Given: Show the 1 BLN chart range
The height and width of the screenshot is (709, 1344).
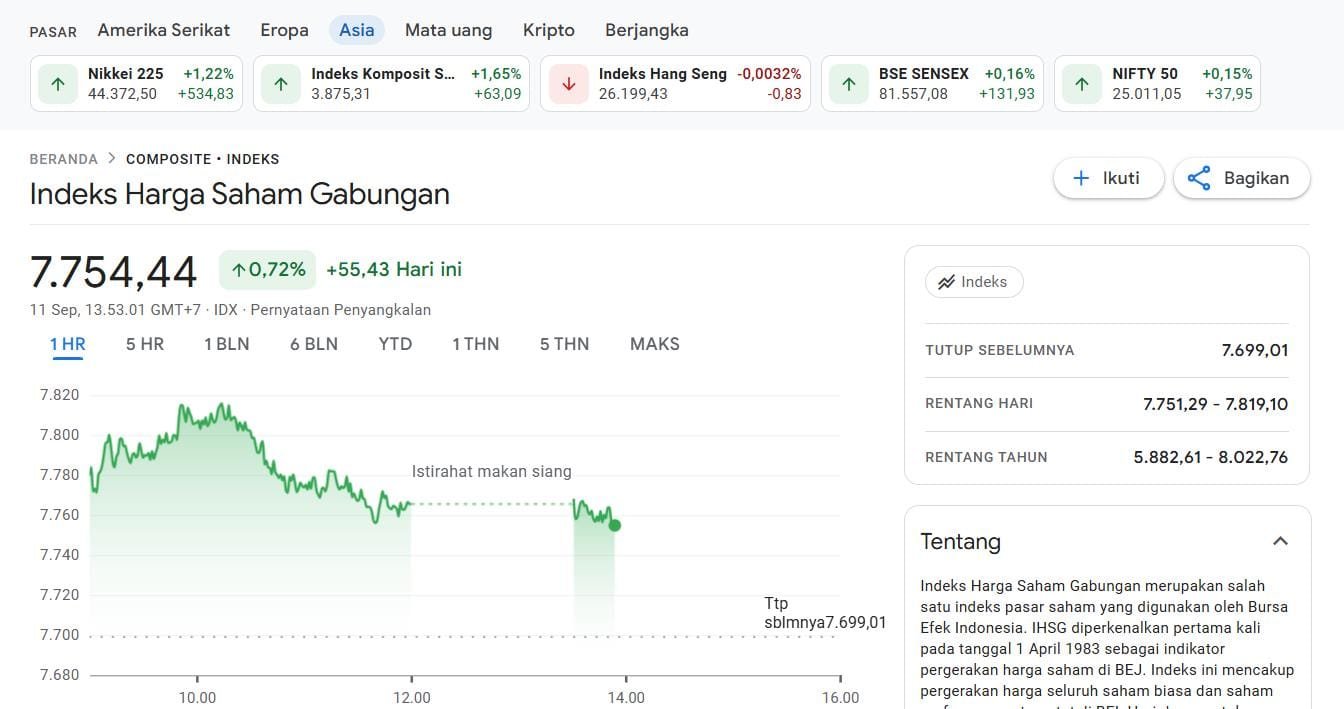Looking at the screenshot, I should tap(227, 344).
